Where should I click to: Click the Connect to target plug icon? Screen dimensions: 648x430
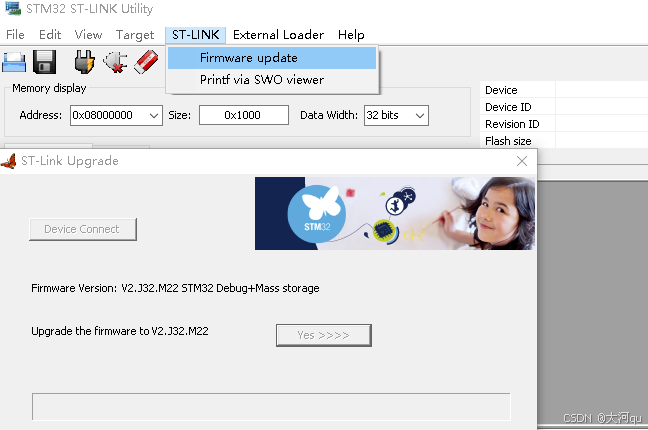84,62
